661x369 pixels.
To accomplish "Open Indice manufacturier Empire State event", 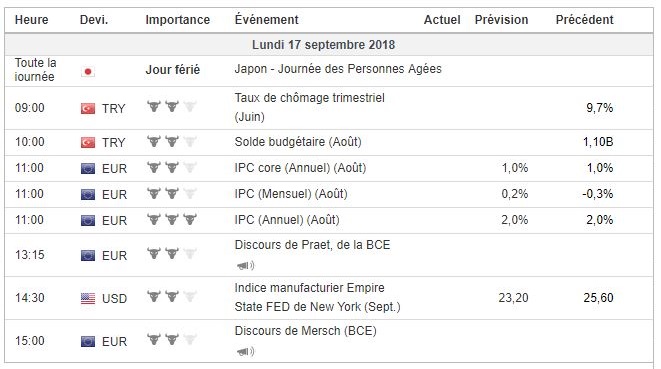I will pyautogui.click(x=317, y=297).
